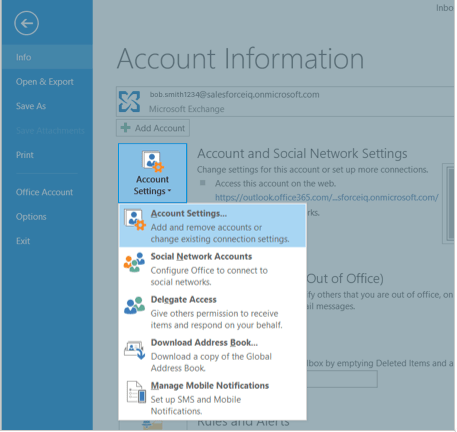Choose Manage Mobile Notifications menu entry
This screenshot has width=457, height=432.
[213, 398]
